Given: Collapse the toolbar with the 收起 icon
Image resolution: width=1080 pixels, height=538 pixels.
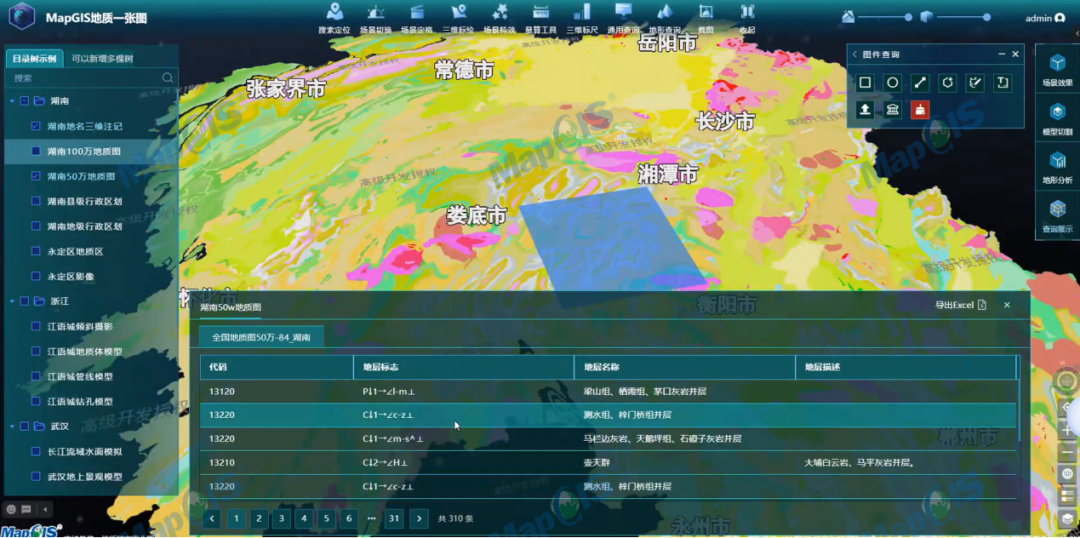Looking at the screenshot, I should tap(747, 19).
